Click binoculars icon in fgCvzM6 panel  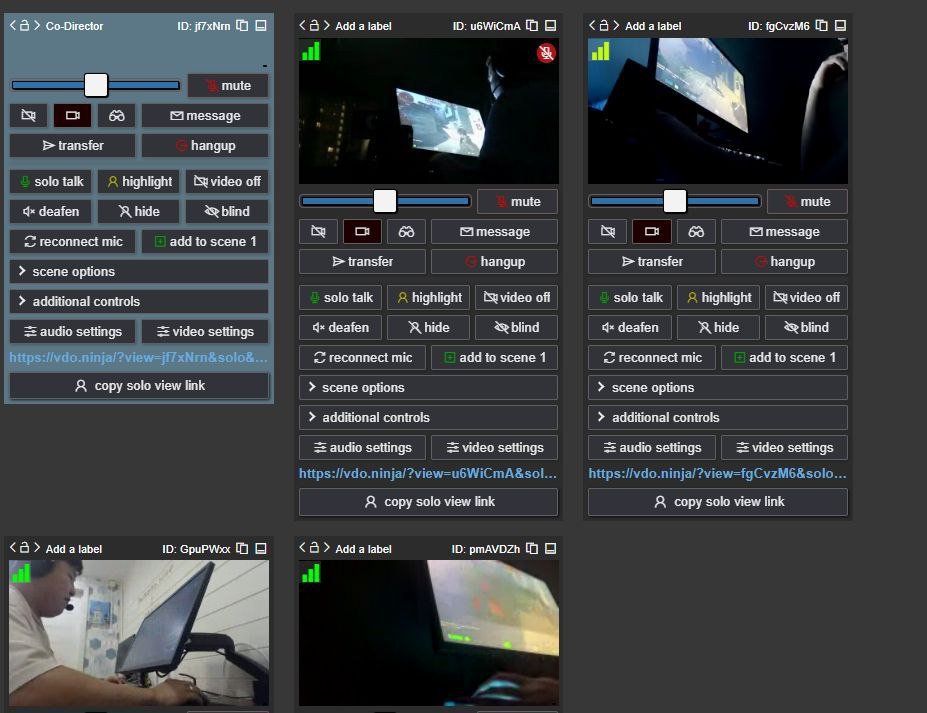[x=696, y=231]
